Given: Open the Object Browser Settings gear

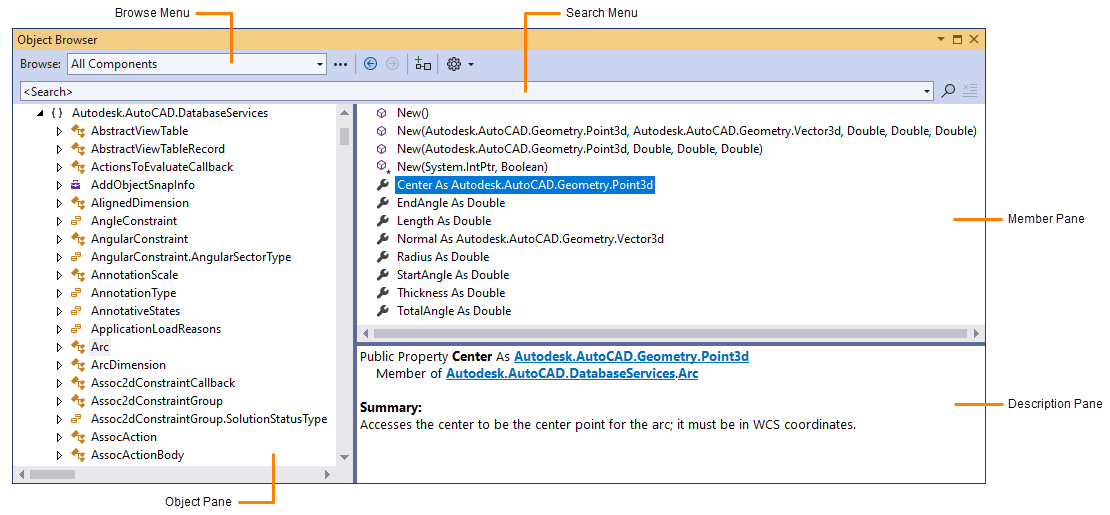Looking at the screenshot, I should [454, 64].
